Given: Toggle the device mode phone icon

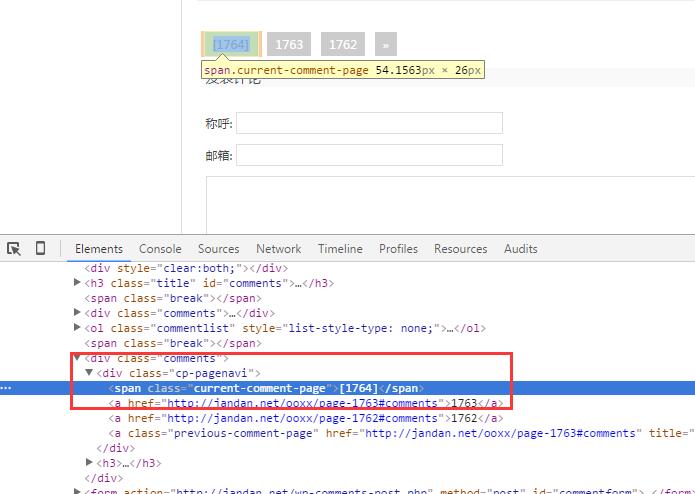Looking at the screenshot, I should coord(40,248).
